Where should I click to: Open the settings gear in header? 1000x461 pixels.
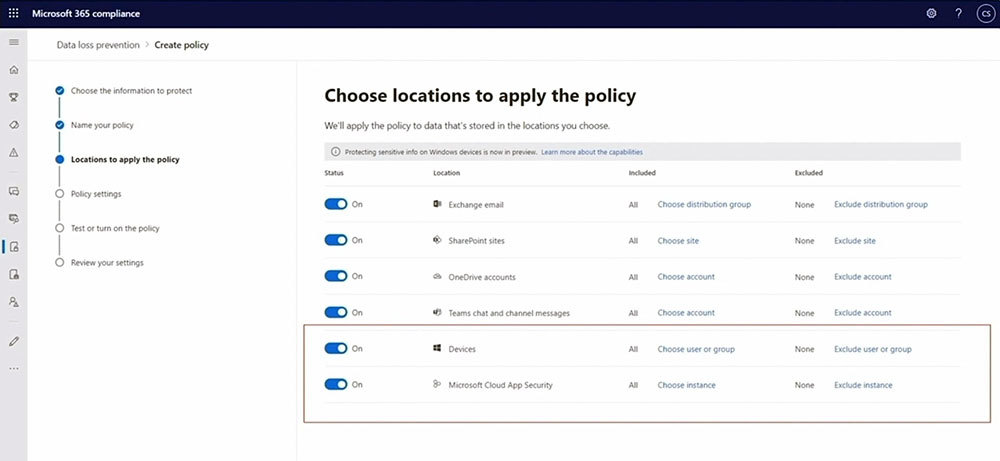tap(931, 13)
